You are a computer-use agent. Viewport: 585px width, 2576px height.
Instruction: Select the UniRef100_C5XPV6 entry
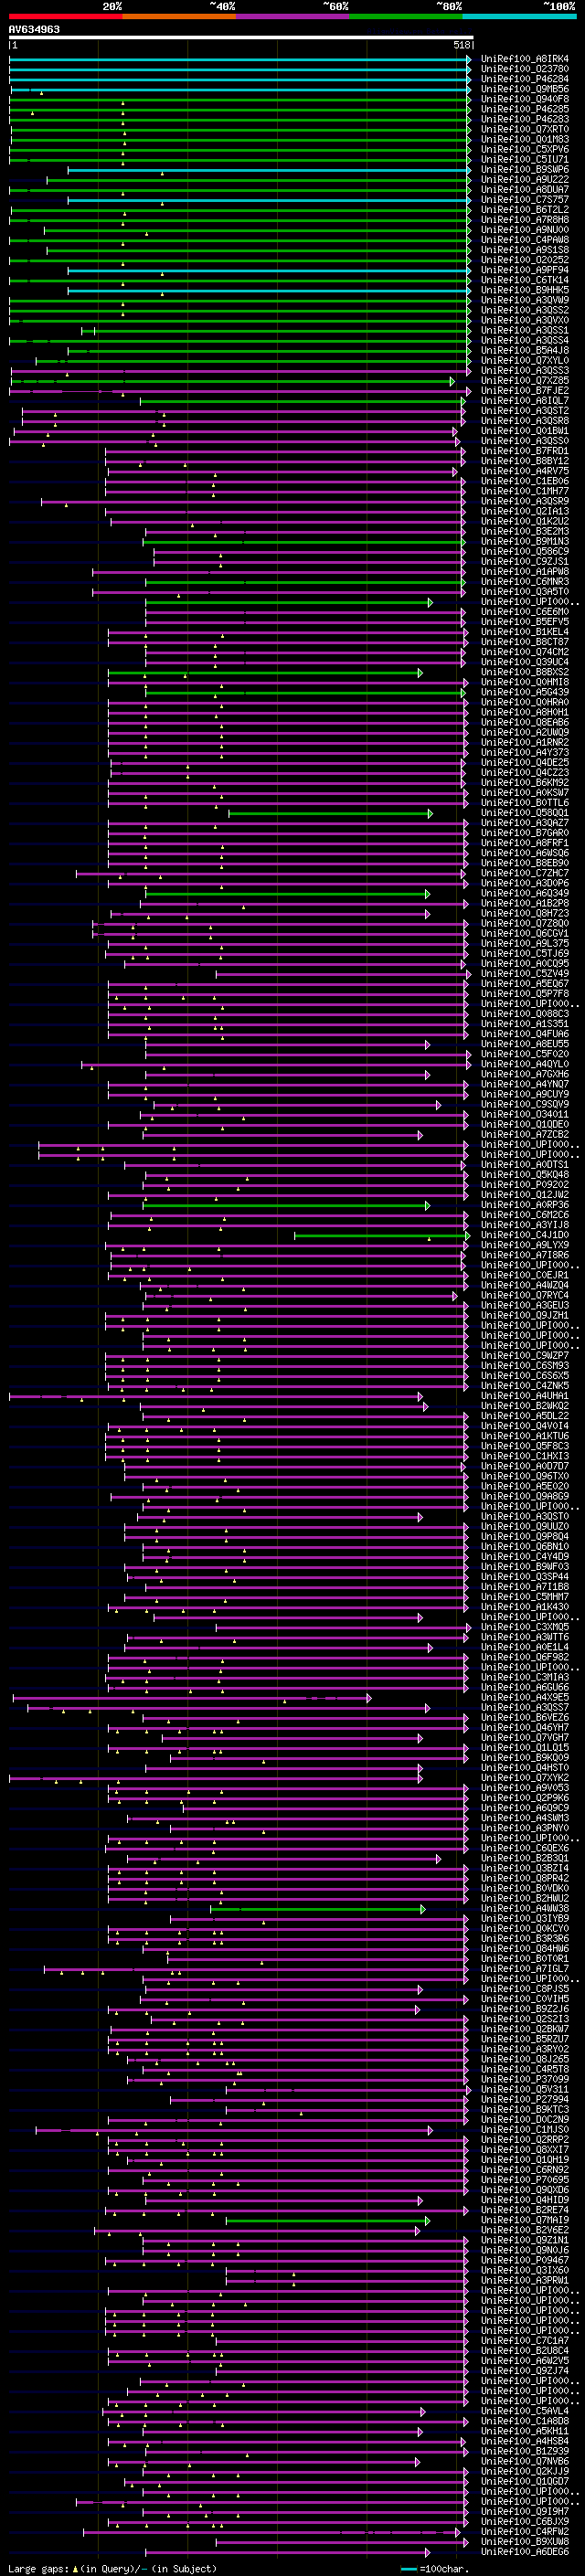coord(525,149)
